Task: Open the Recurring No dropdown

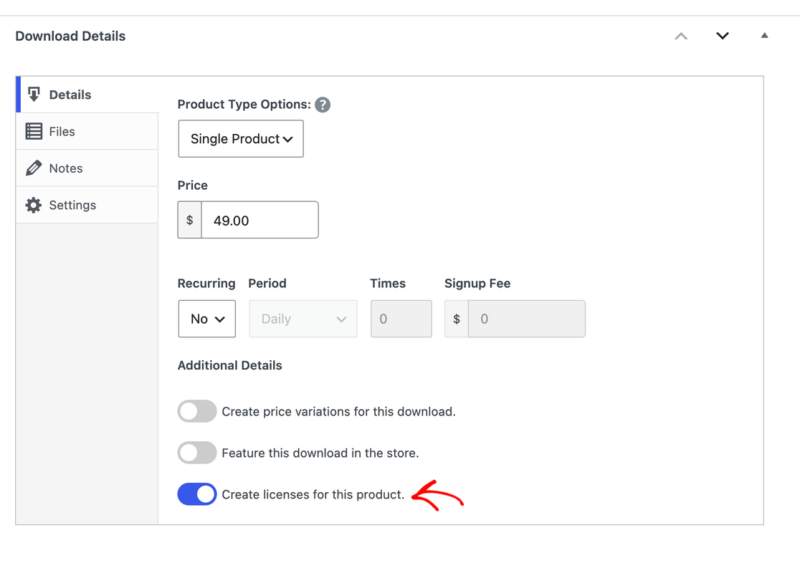Action: point(207,319)
